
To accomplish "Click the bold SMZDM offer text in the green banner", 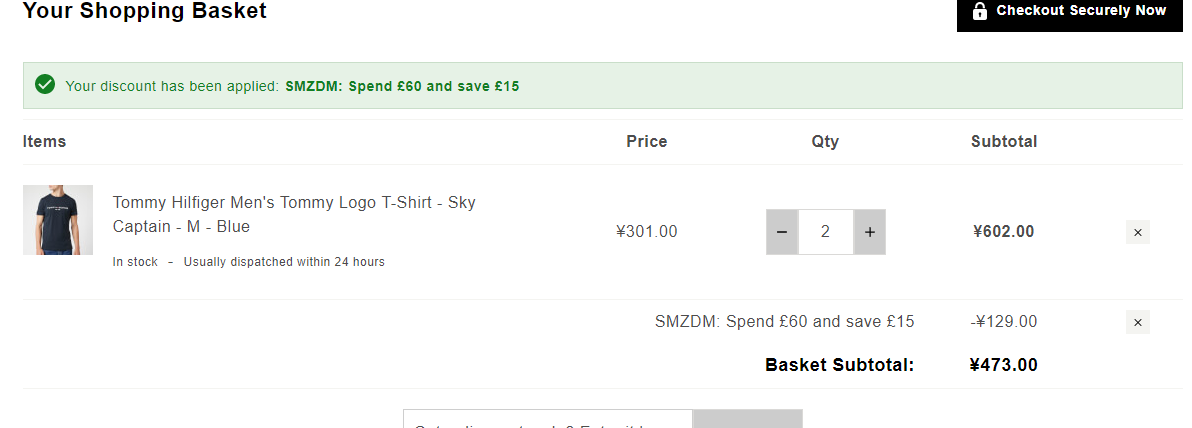I will [402, 86].
